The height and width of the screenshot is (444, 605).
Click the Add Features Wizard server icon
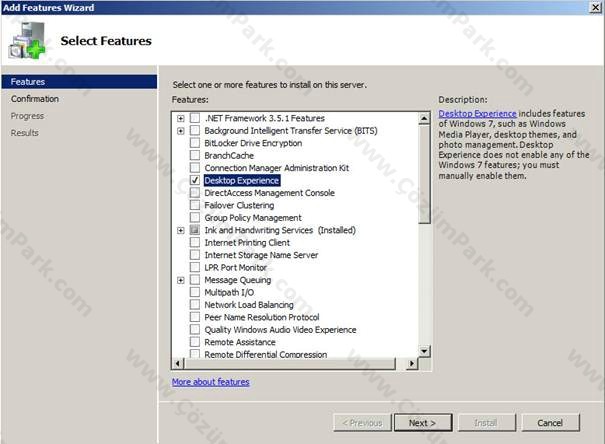click(27, 40)
